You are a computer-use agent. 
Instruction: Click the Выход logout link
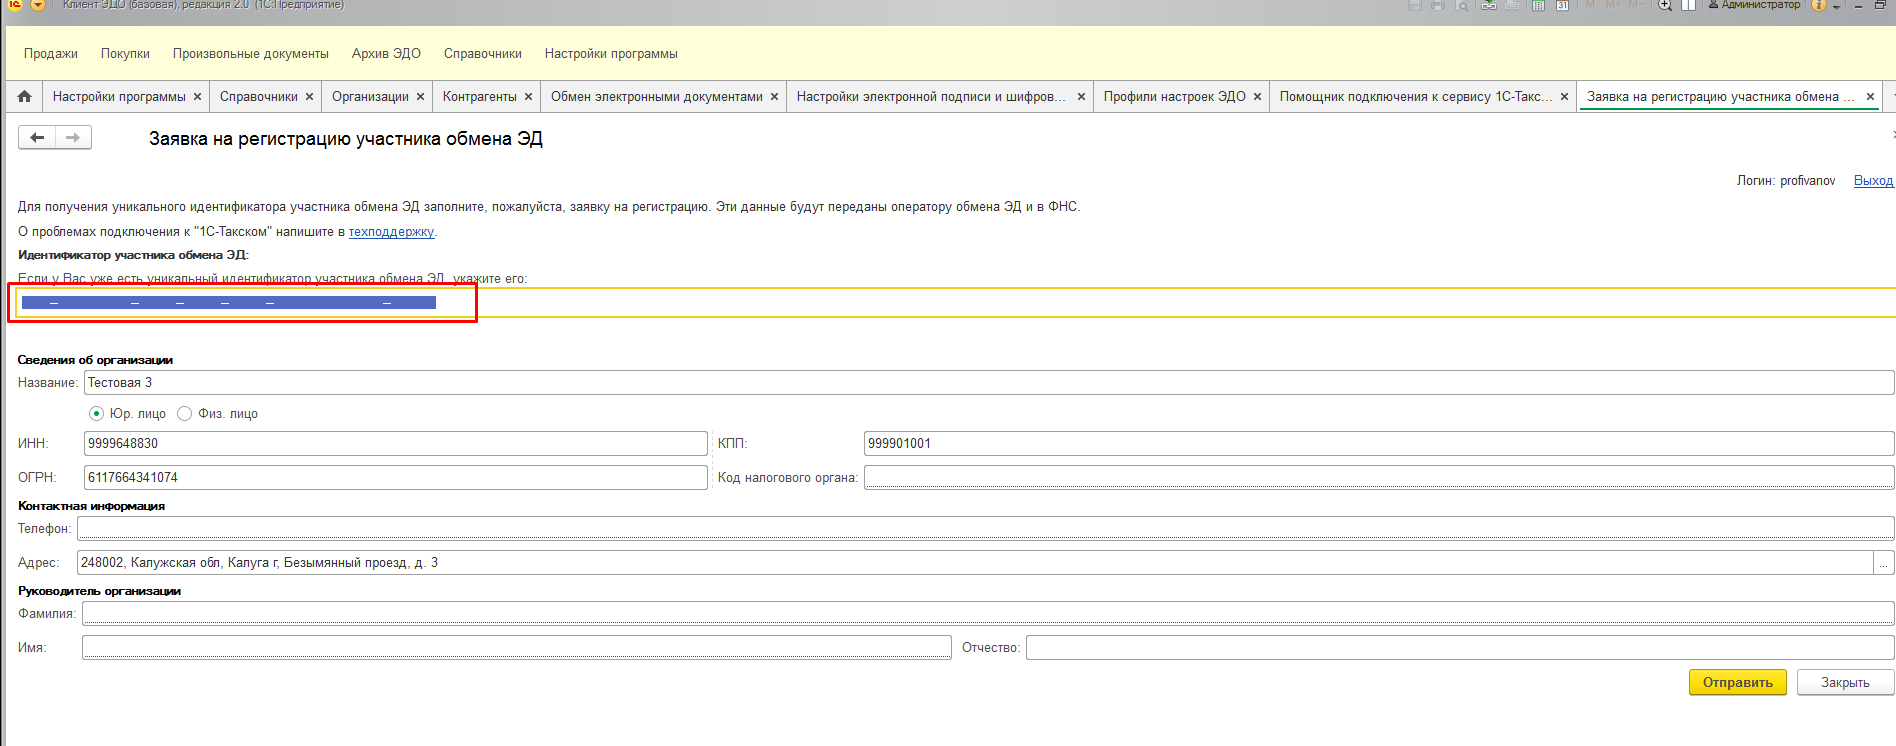1873,181
